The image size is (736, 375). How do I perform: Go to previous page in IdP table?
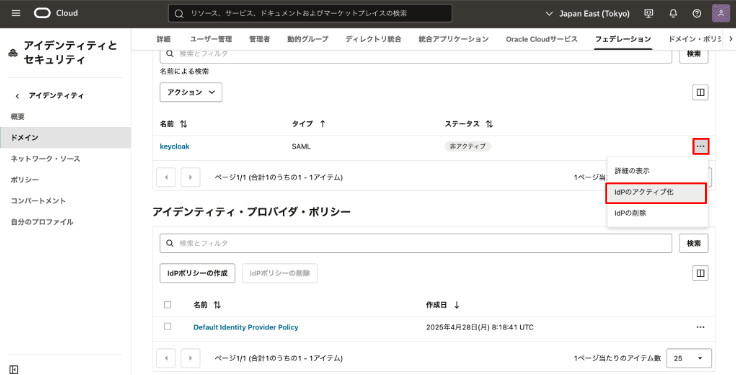tap(166, 177)
